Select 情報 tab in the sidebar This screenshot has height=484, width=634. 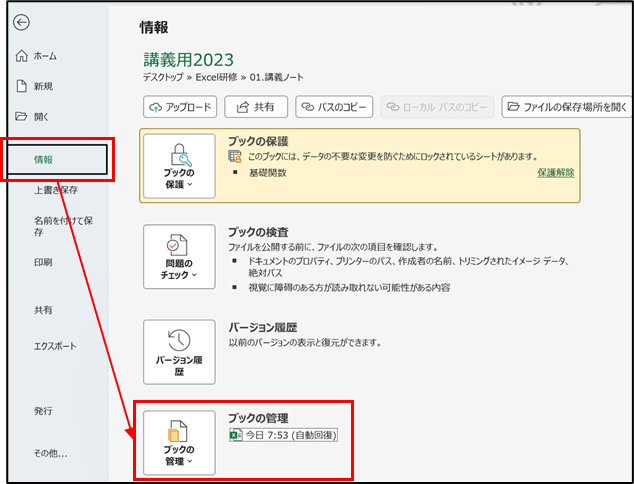pyautogui.click(x=57, y=160)
